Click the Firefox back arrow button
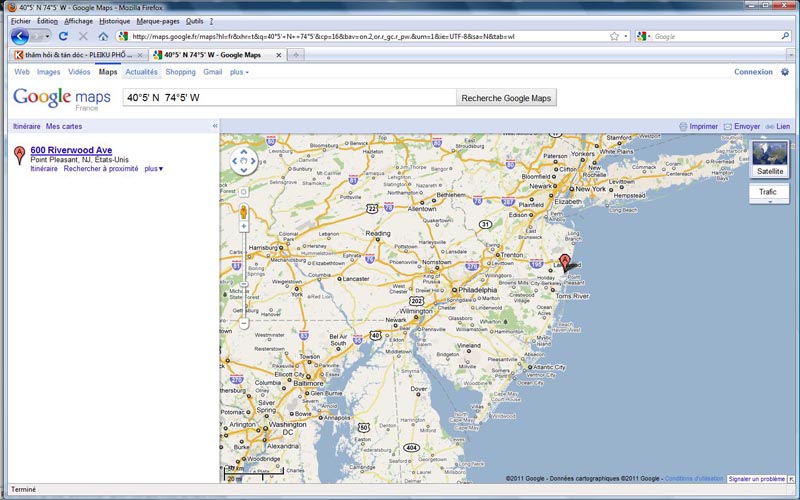The height and width of the screenshot is (500, 800). 19,36
